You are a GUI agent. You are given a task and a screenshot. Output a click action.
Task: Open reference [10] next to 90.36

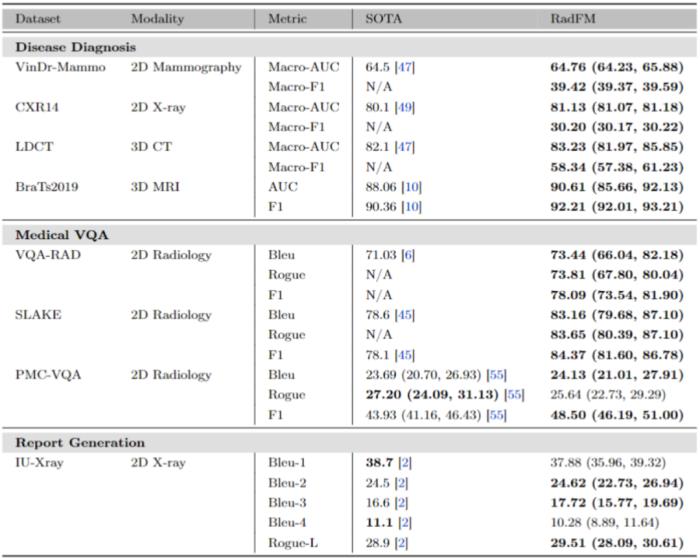[x=412, y=207]
